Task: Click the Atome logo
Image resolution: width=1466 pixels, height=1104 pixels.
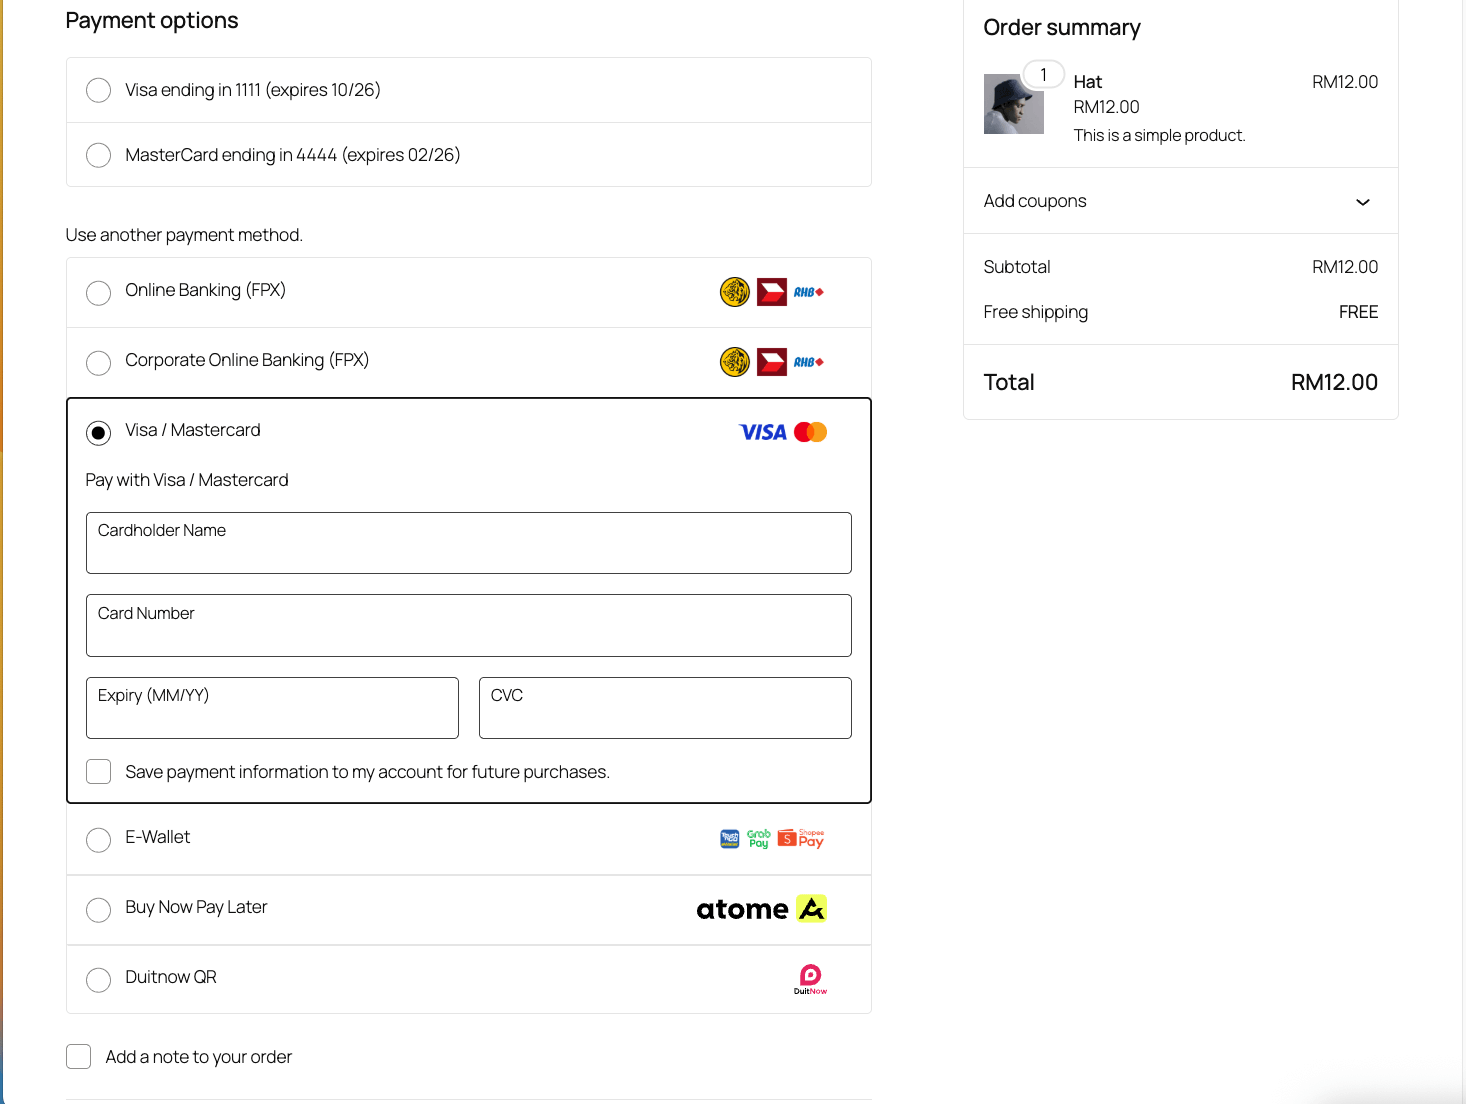Action: click(x=762, y=909)
